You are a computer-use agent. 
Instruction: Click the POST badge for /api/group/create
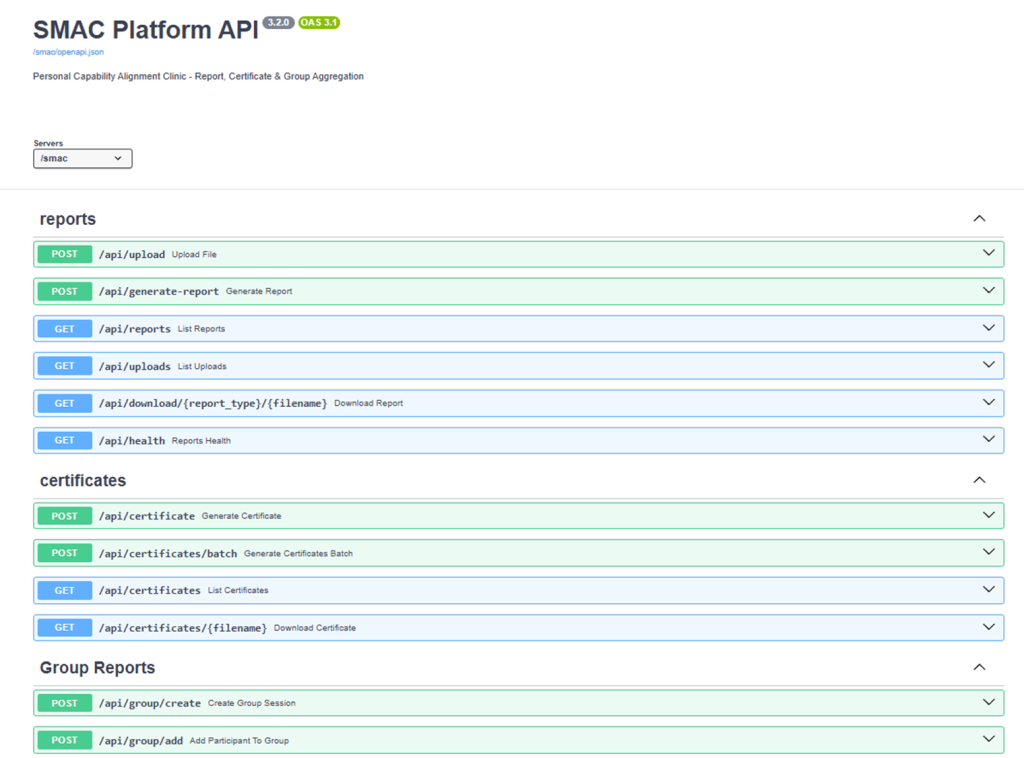tap(64, 703)
